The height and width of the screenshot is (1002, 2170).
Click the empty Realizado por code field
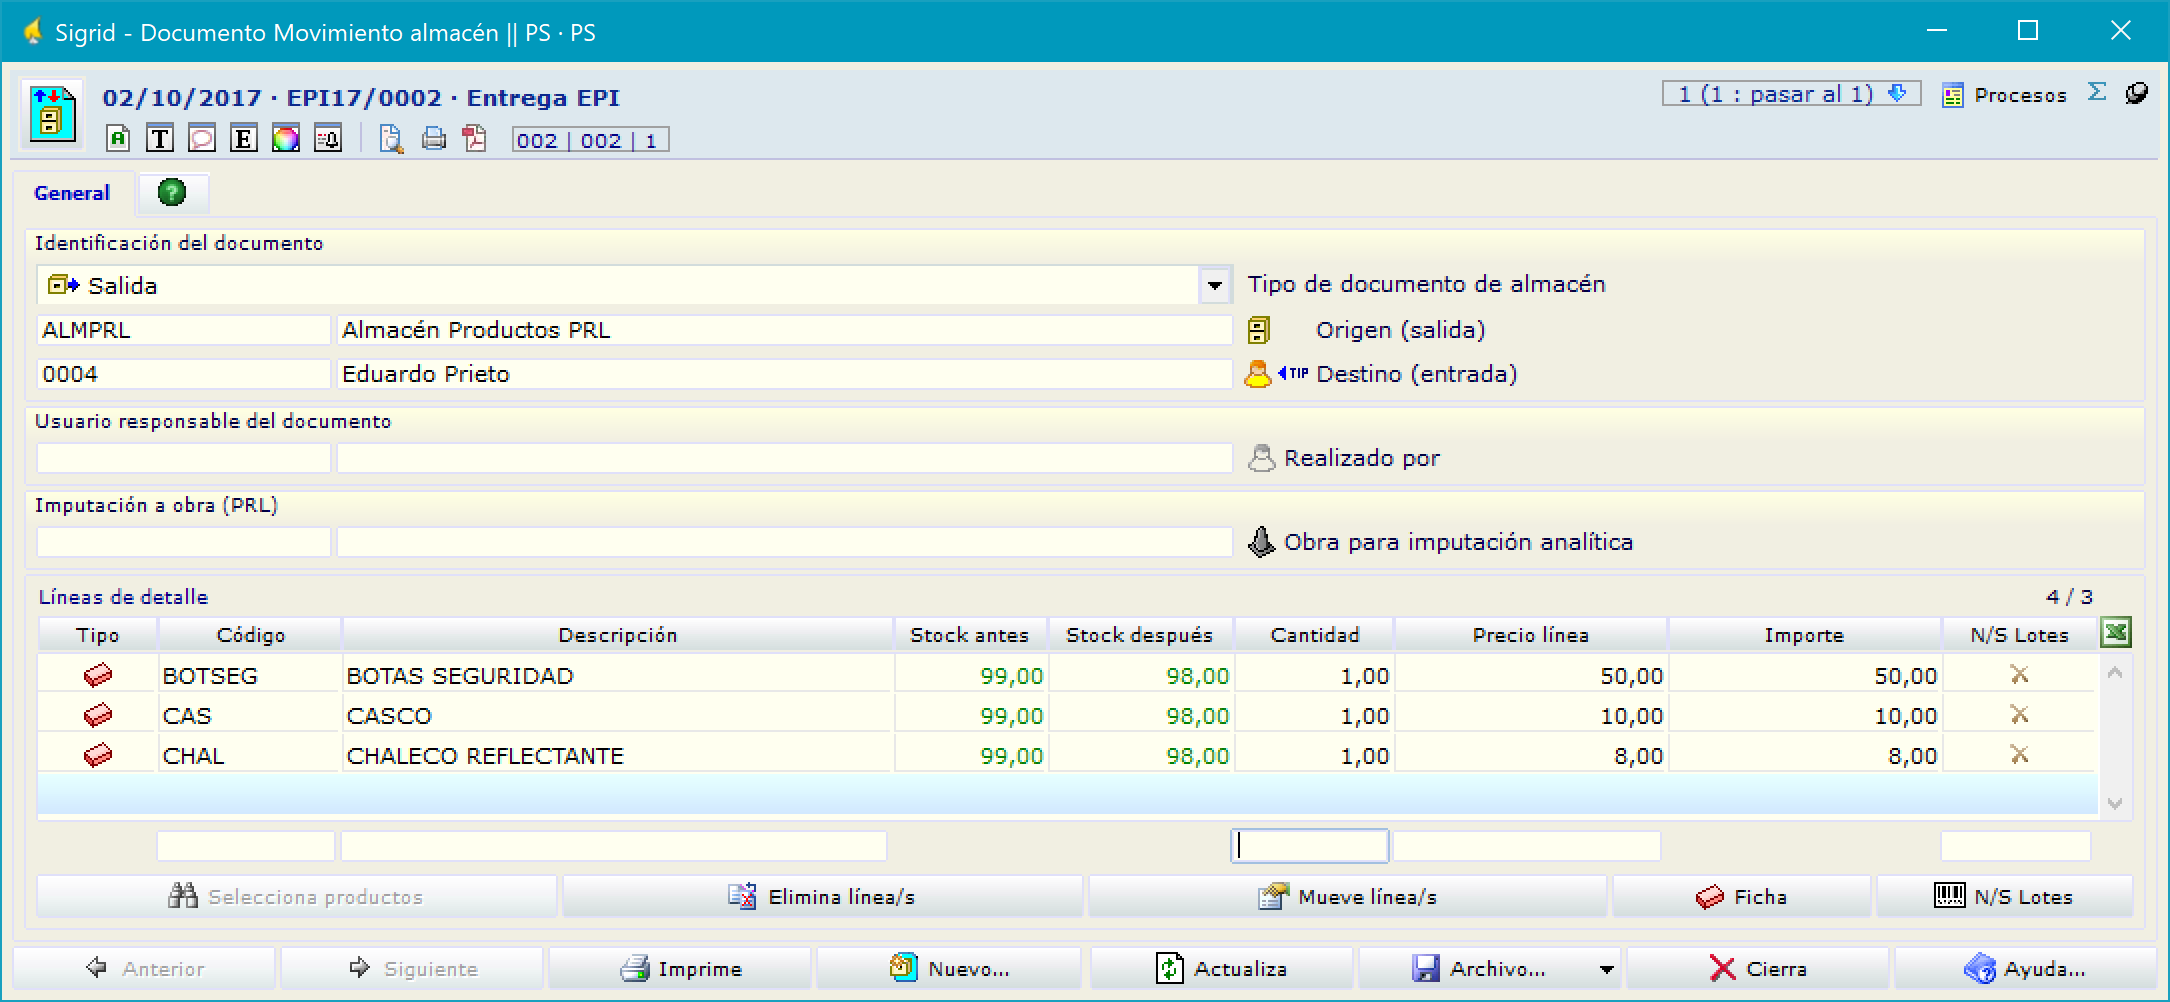pyautogui.click(x=183, y=458)
